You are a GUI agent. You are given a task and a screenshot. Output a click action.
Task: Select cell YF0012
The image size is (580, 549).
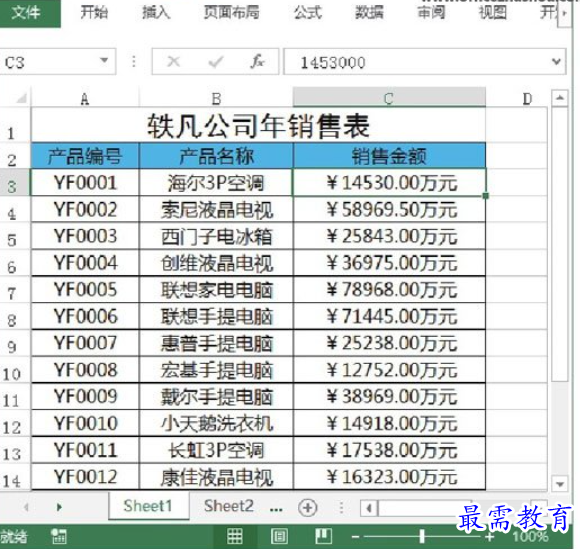85,476
